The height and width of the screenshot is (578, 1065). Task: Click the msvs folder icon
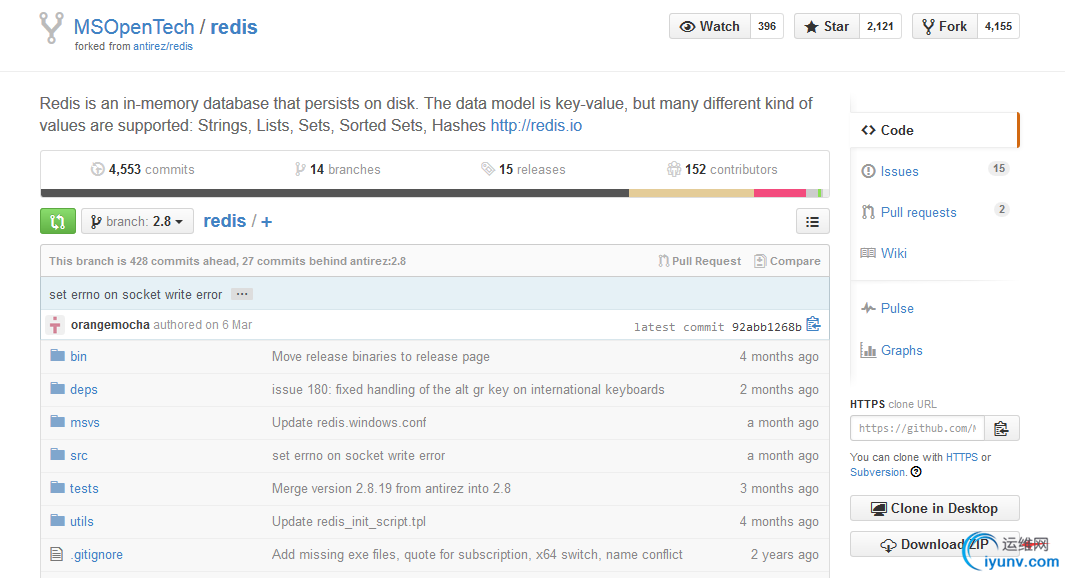(57, 422)
